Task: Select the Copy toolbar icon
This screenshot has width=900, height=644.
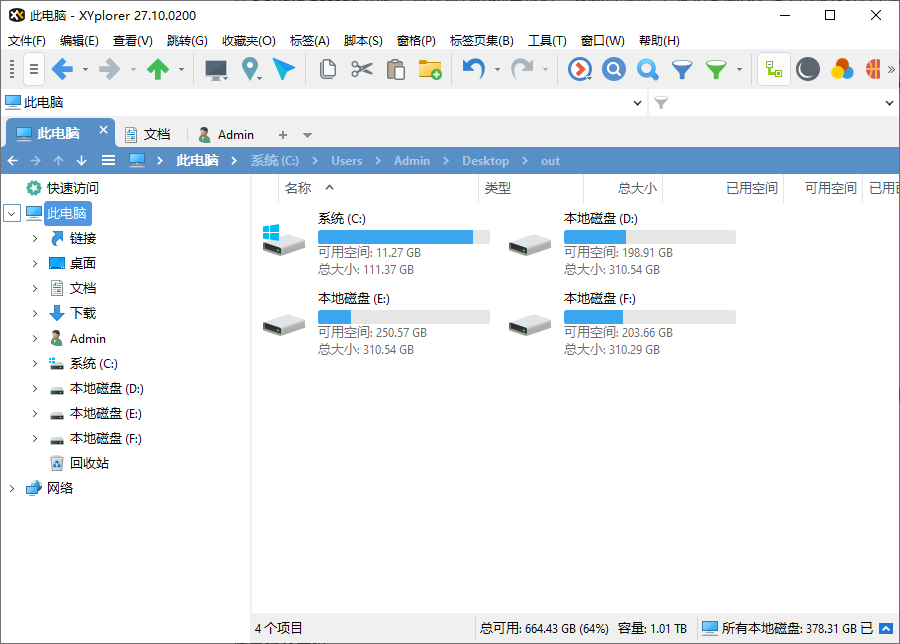Action: click(329, 70)
